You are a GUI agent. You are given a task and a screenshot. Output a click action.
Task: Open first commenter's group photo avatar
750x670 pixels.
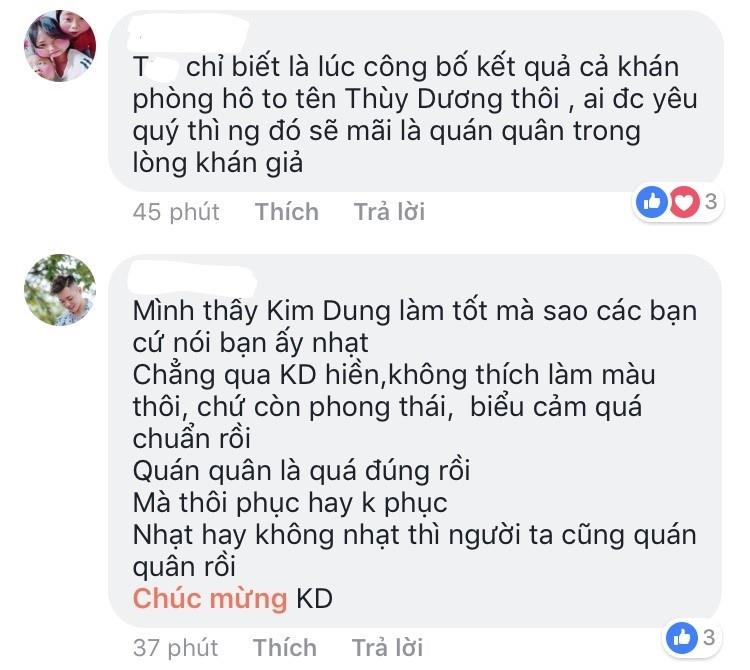tap(60, 45)
